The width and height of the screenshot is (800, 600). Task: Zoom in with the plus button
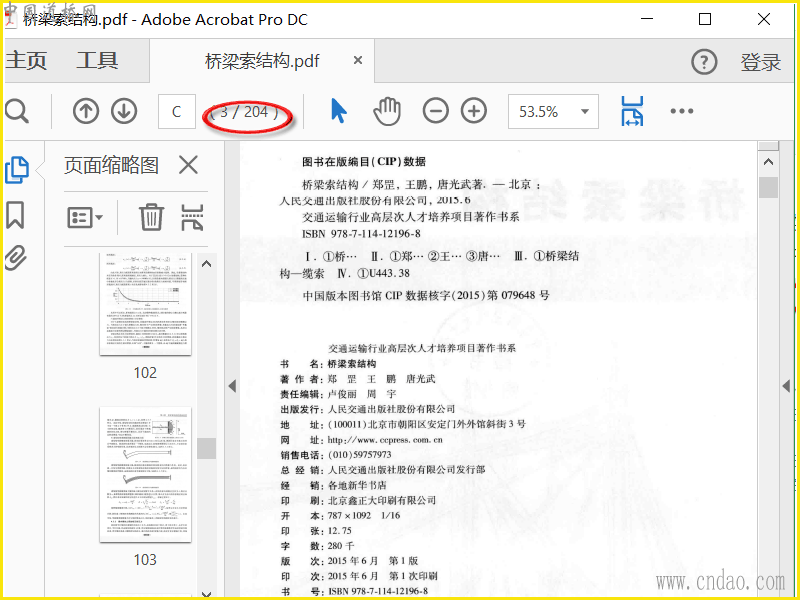click(474, 111)
